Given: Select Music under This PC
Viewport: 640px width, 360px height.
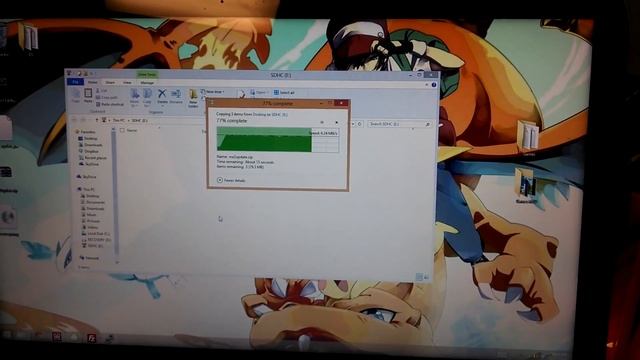Looking at the screenshot, I should (x=89, y=215).
